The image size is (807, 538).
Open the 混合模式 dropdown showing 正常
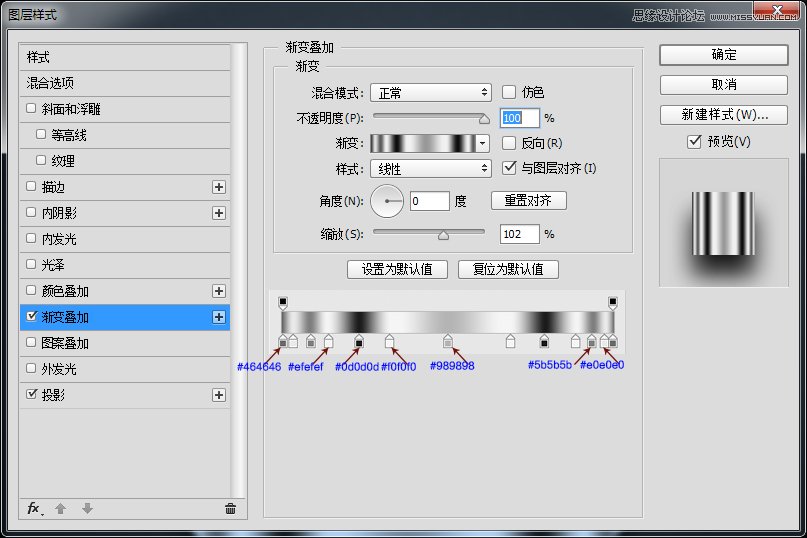[x=431, y=93]
